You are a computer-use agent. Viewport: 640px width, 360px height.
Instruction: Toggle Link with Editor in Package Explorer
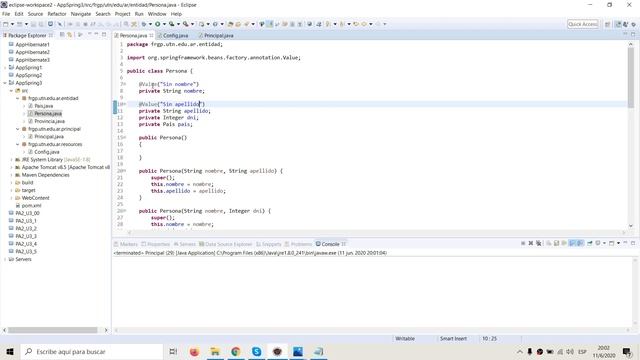point(70,35)
